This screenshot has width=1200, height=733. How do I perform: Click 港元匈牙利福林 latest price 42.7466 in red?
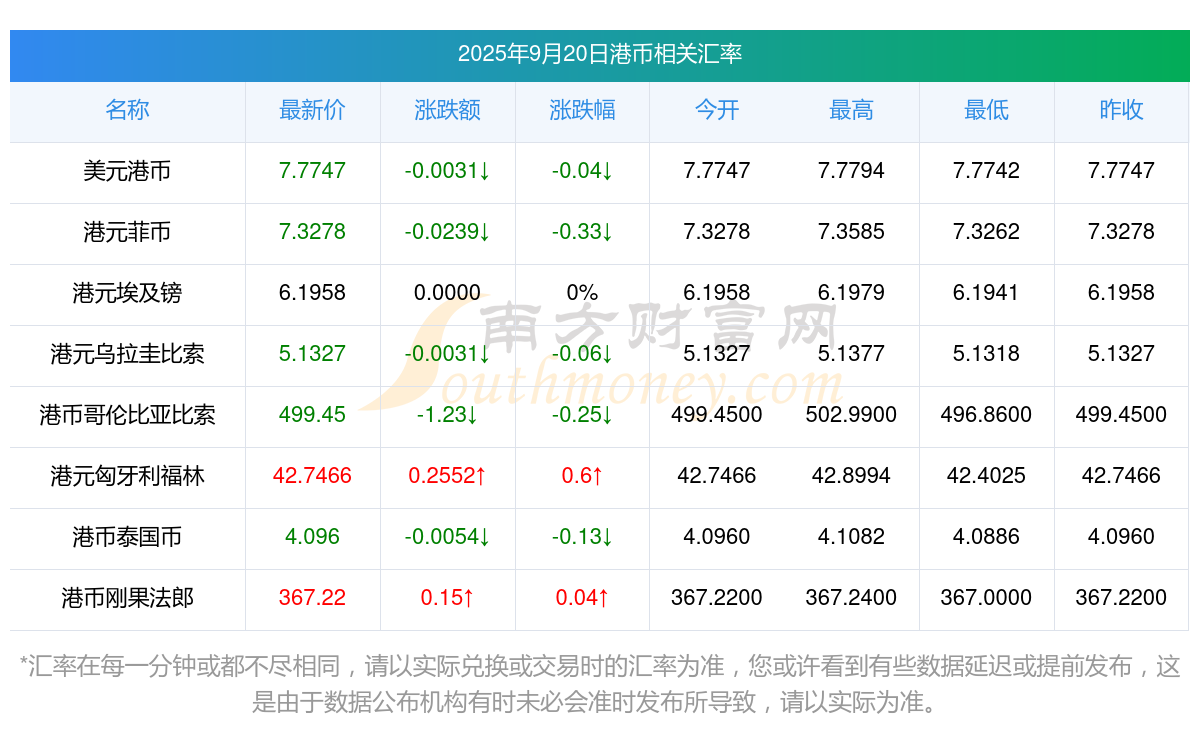pyautogui.click(x=313, y=476)
